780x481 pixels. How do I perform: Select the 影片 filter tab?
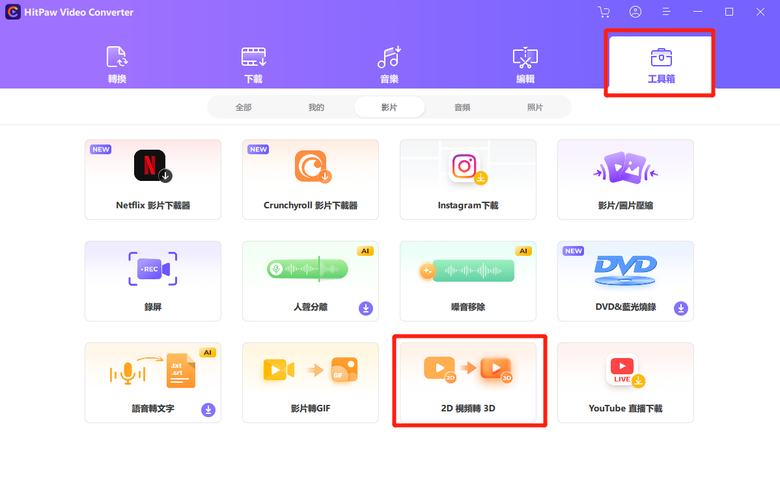coord(390,107)
